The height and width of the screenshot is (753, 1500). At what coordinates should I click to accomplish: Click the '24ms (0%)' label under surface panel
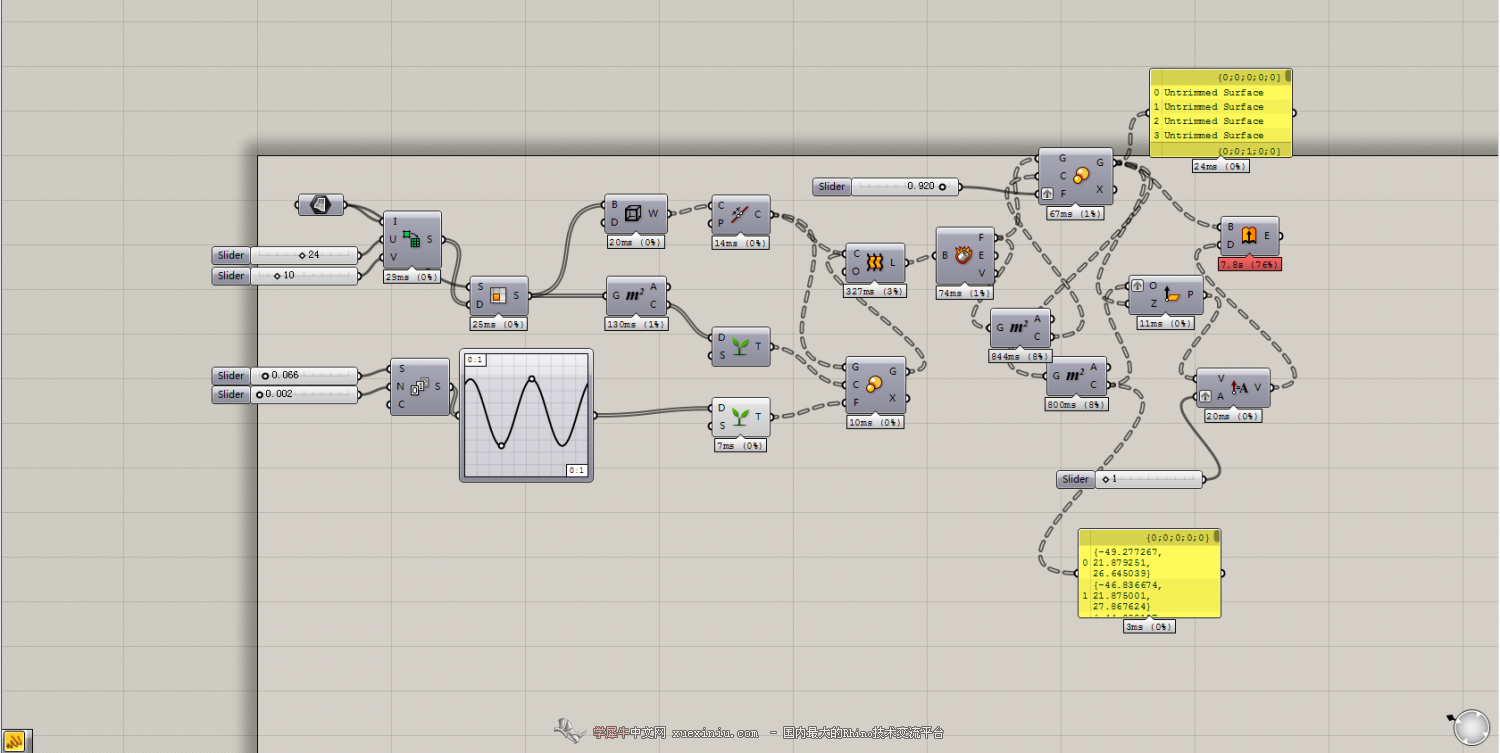click(x=1221, y=166)
